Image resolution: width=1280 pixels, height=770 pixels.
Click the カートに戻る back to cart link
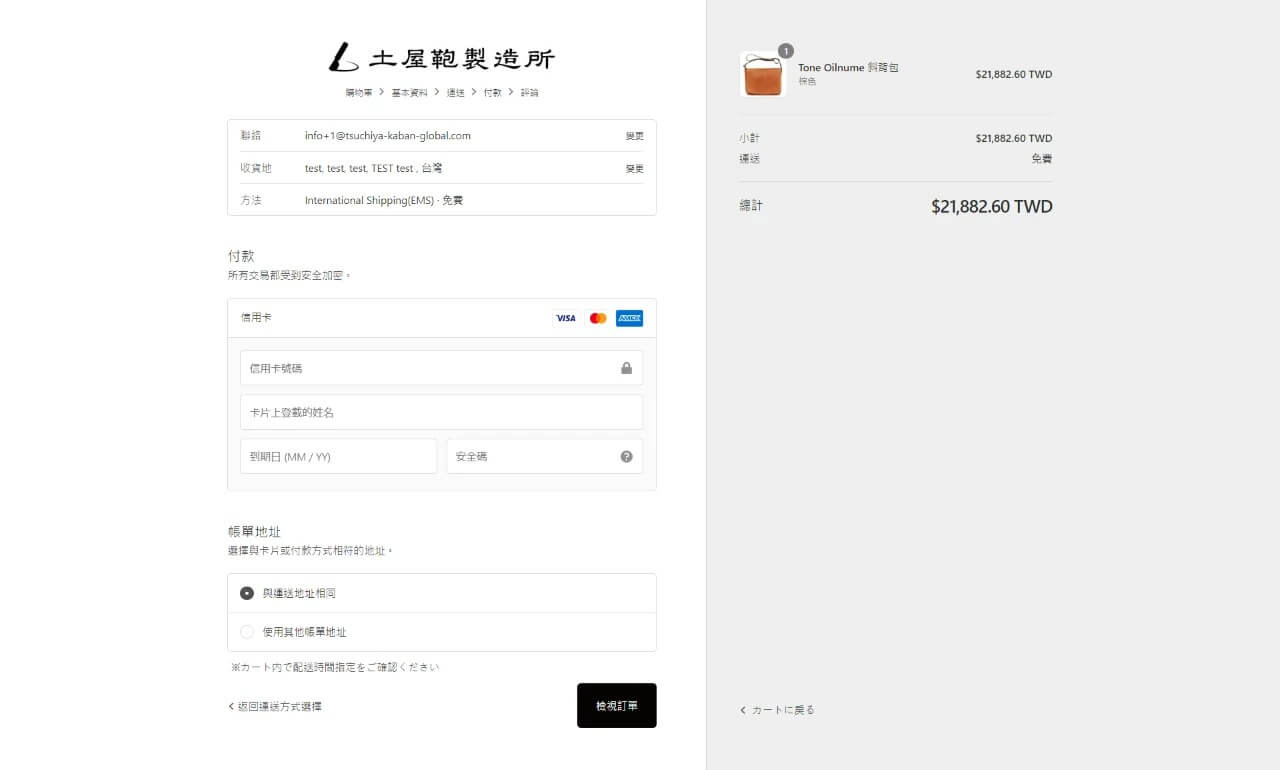[x=777, y=710]
